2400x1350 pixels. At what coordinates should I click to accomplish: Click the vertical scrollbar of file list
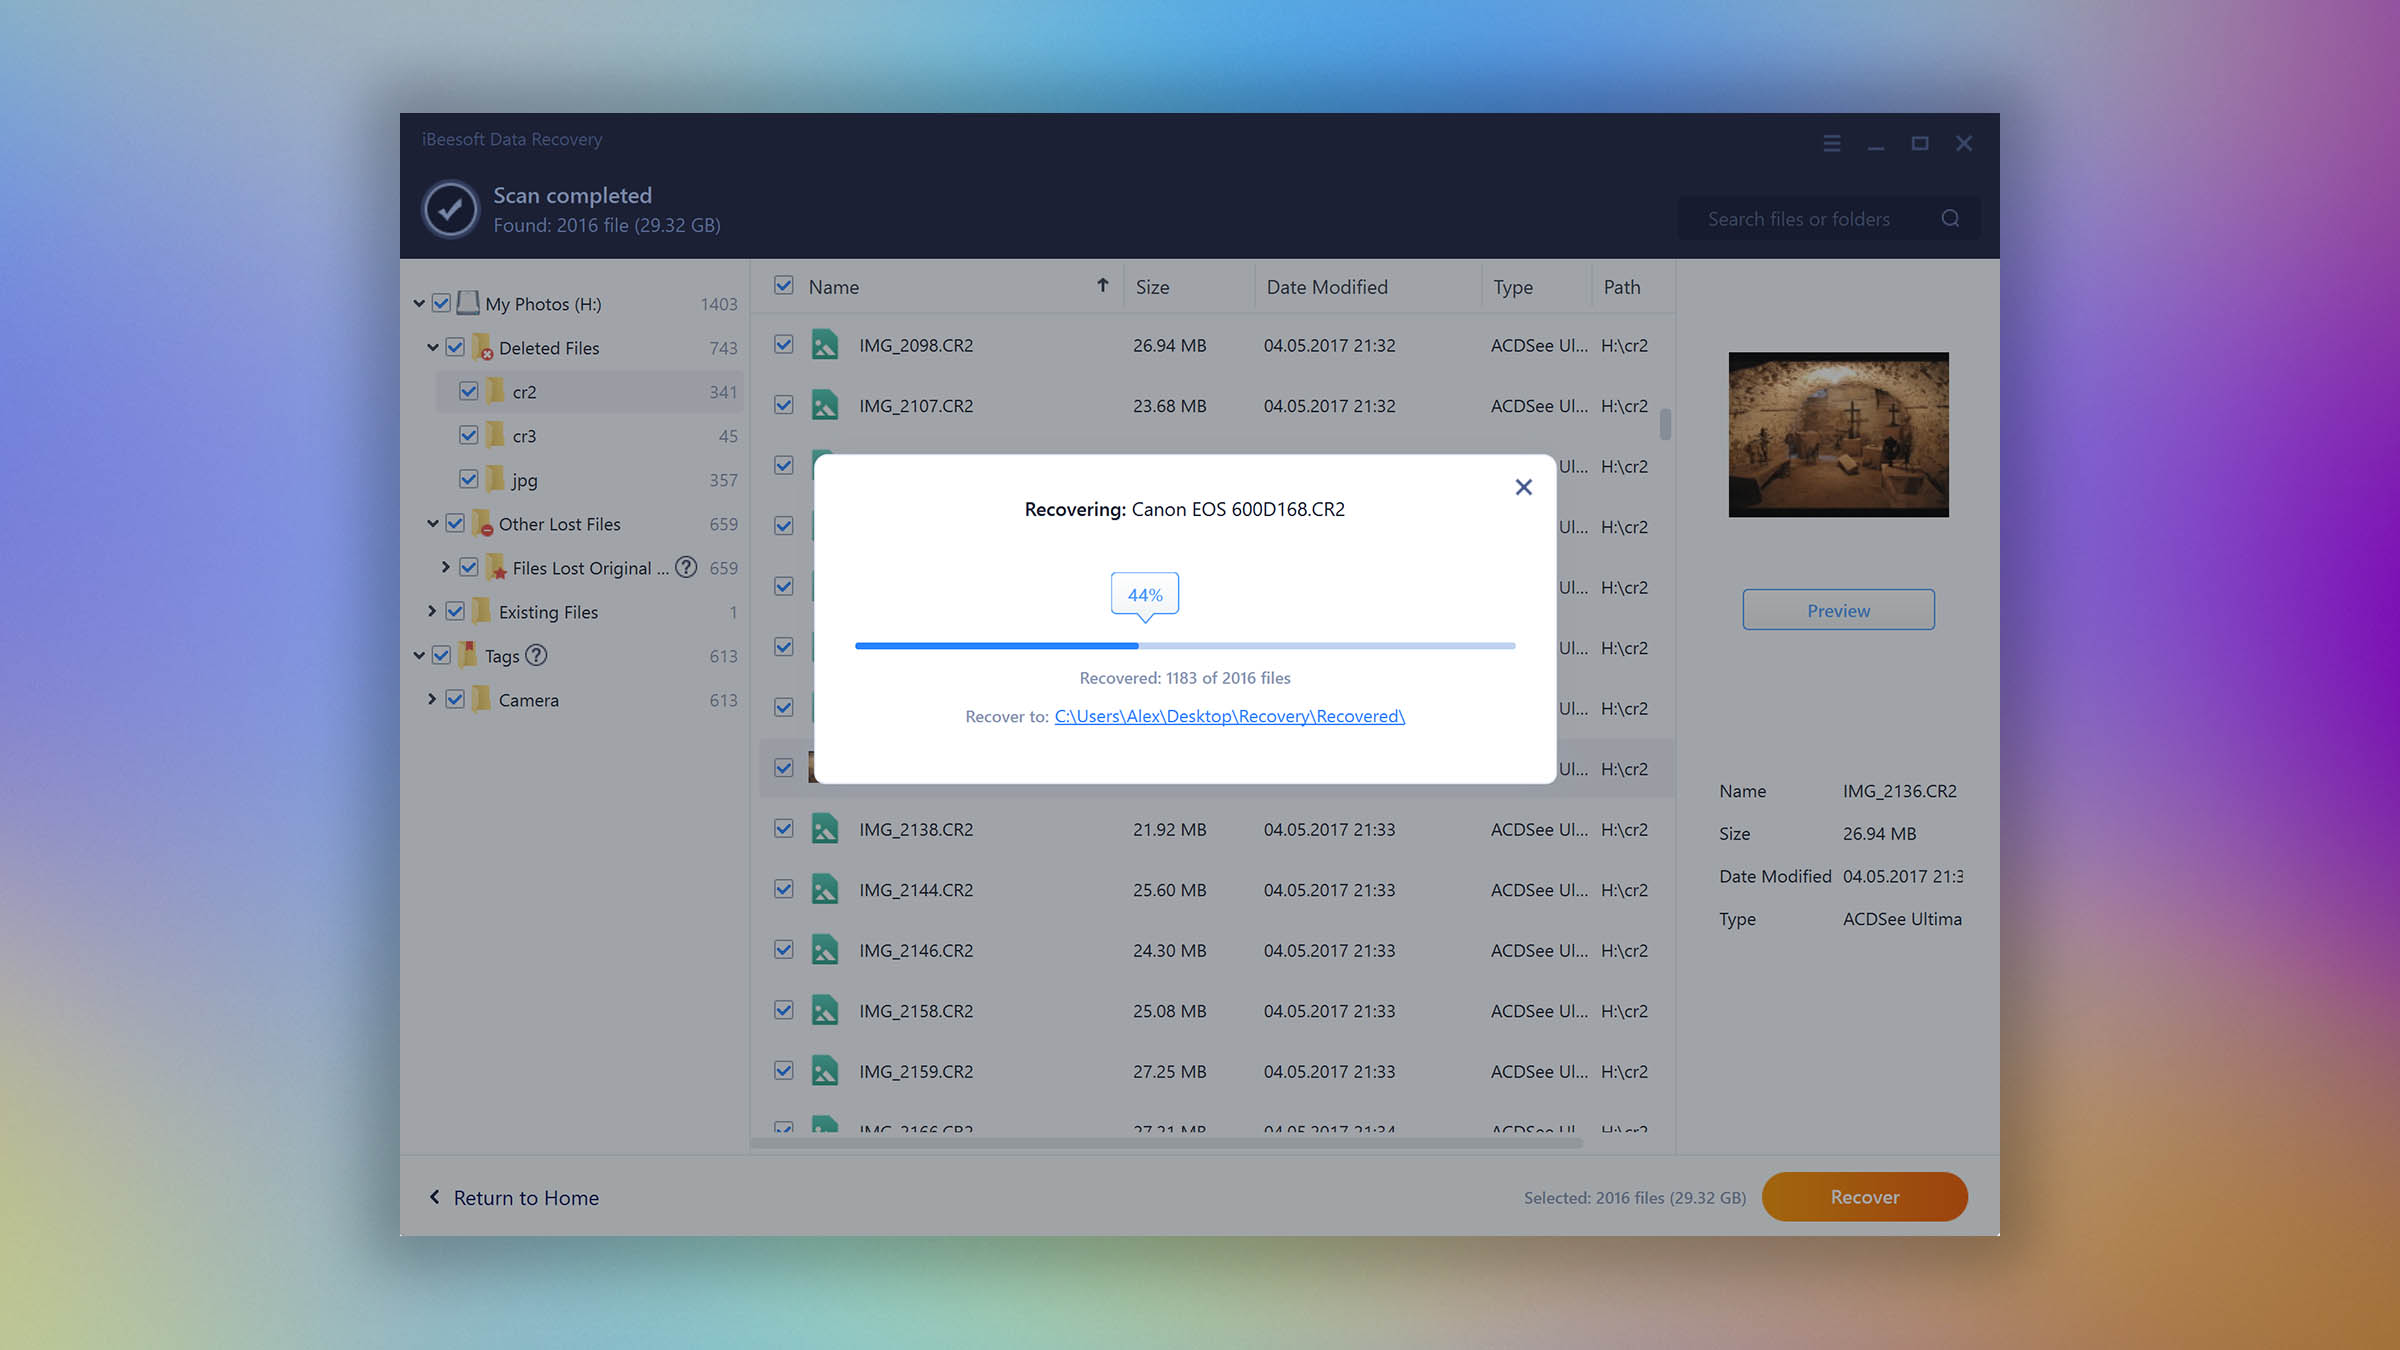[x=1665, y=424]
